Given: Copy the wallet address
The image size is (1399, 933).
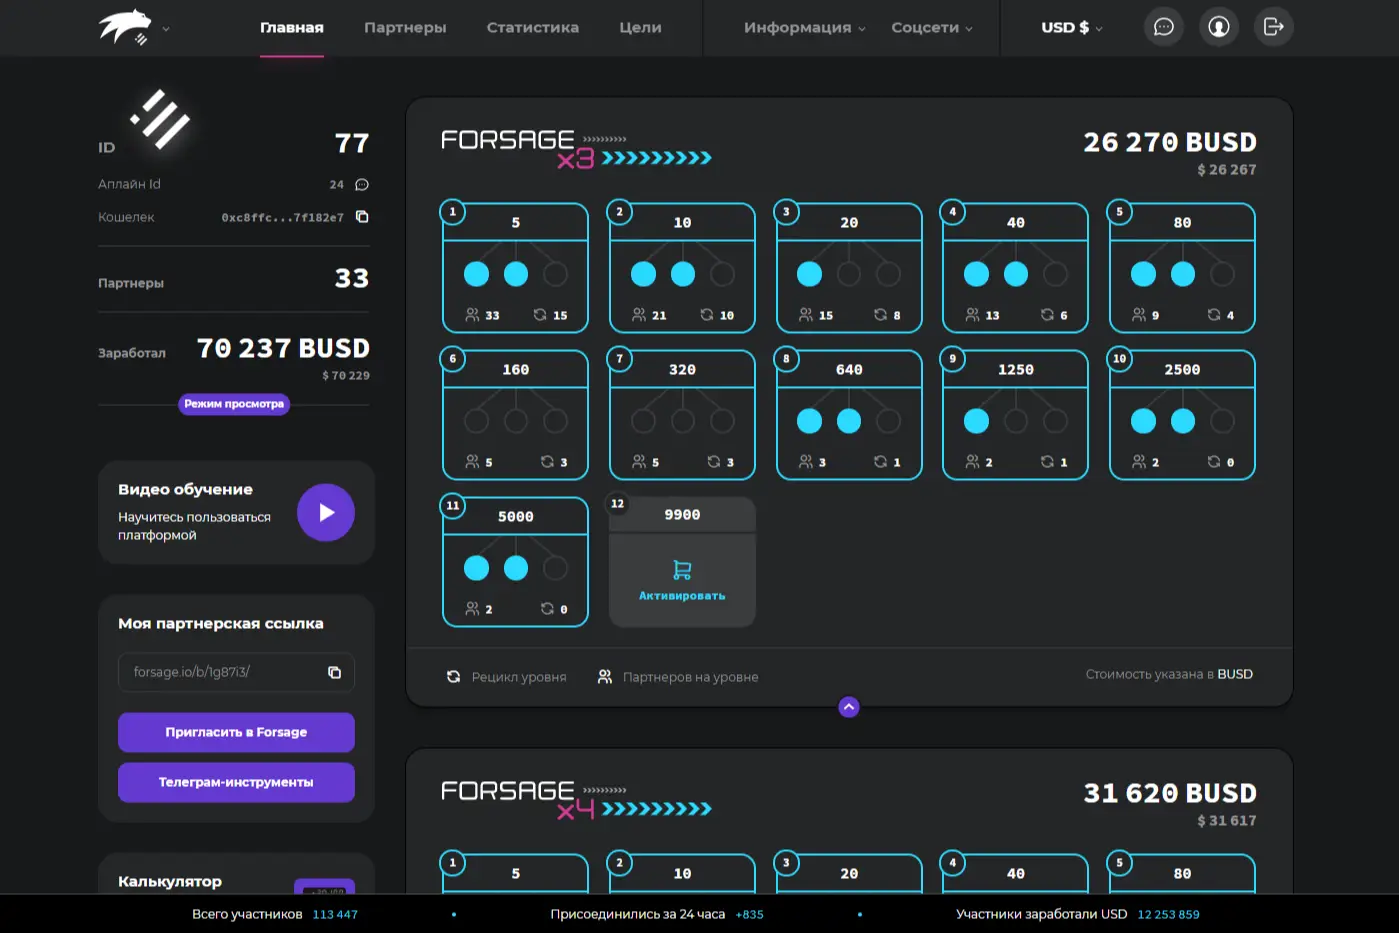Looking at the screenshot, I should [362, 217].
